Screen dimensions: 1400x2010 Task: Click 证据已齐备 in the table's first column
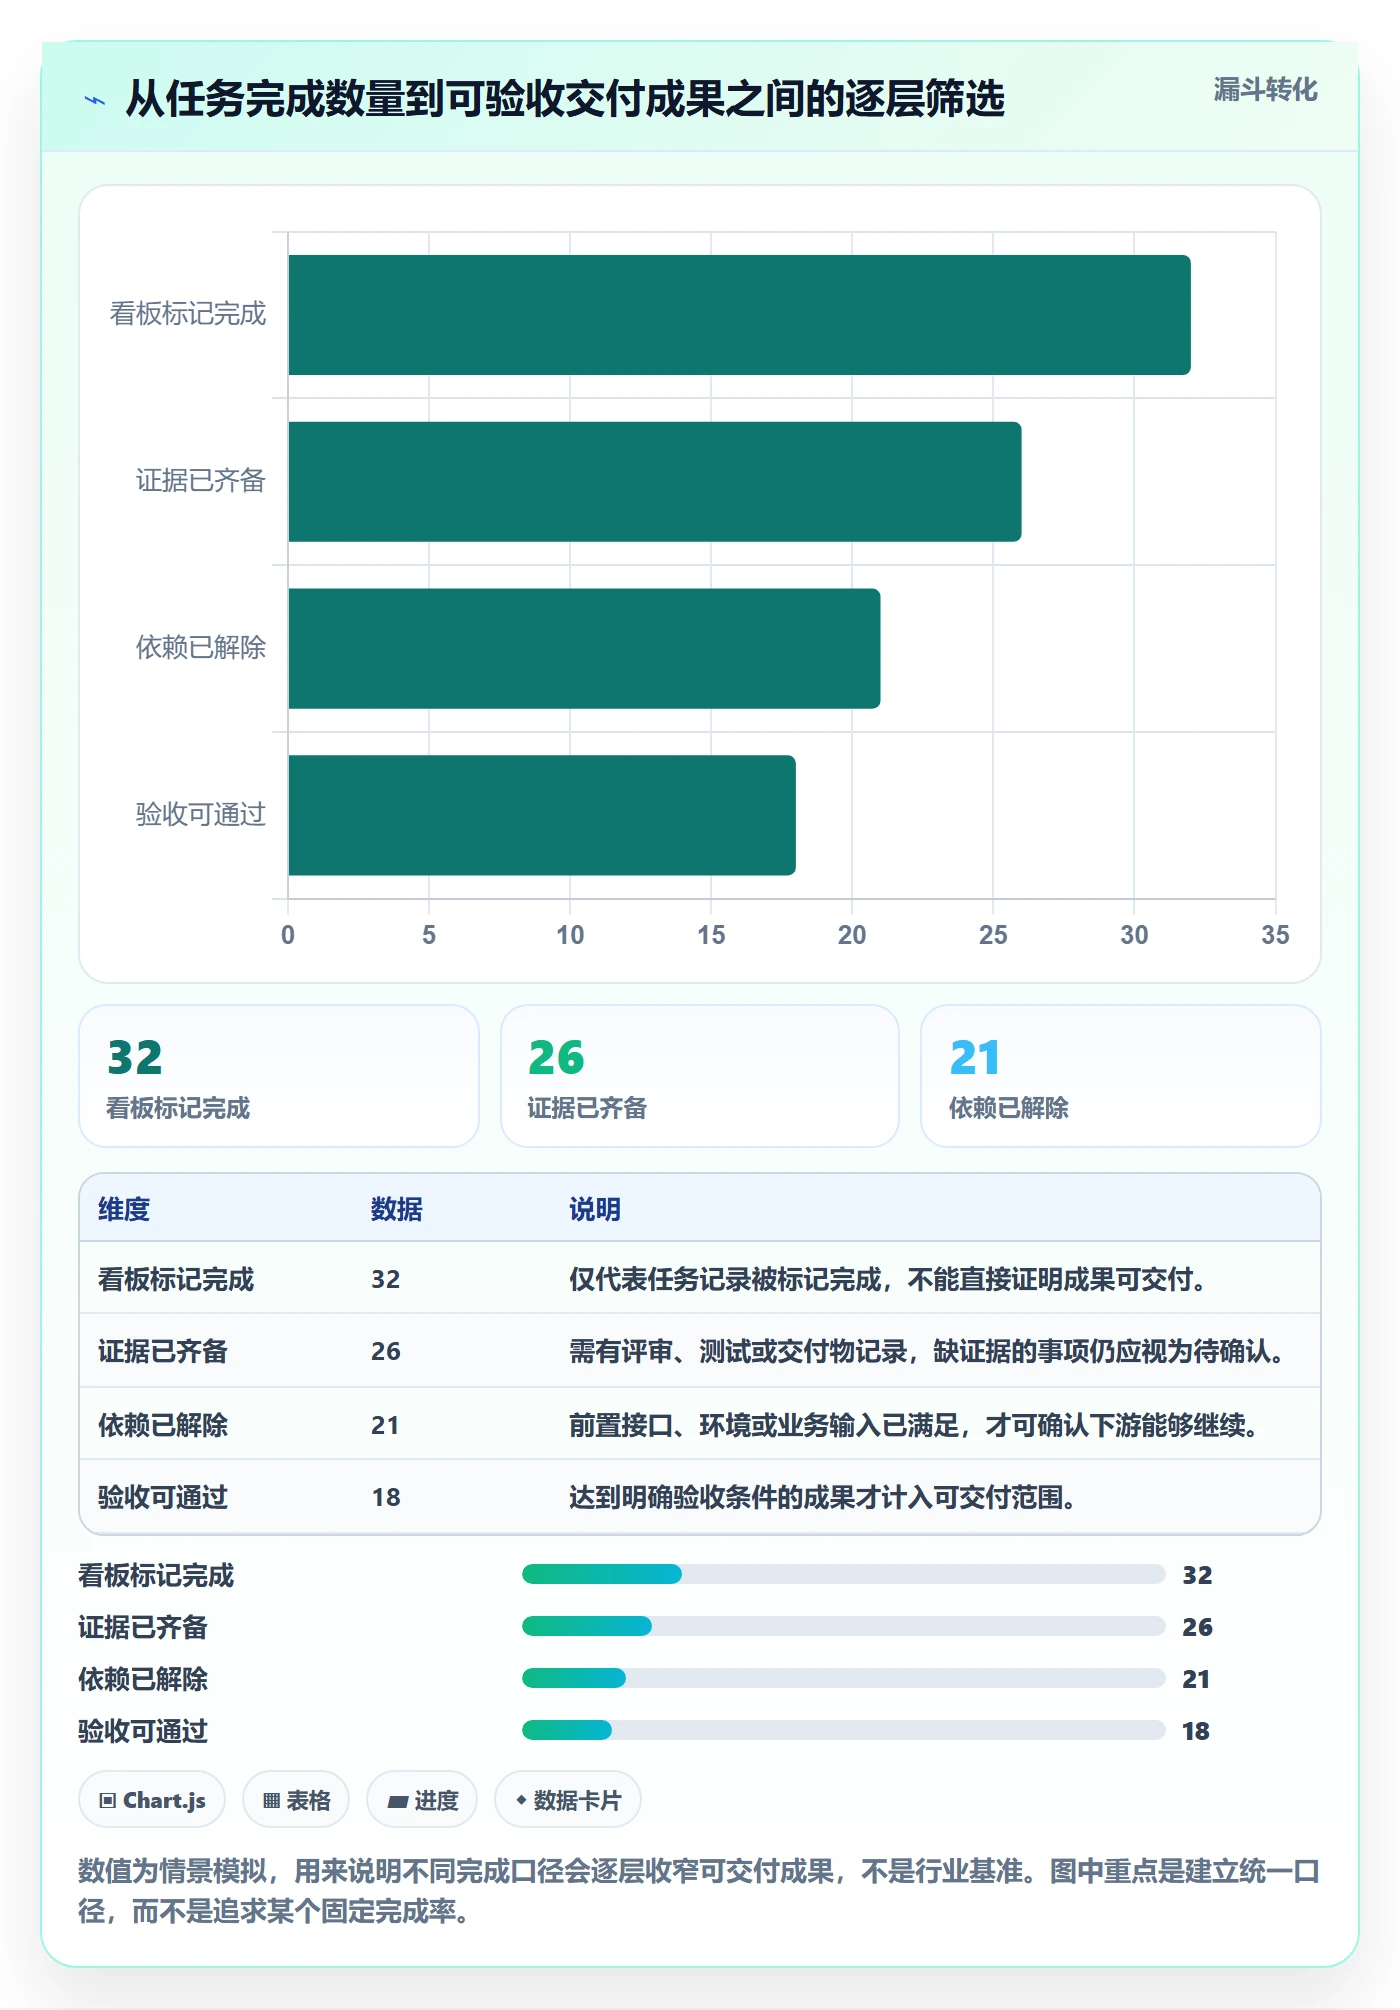tap(163, 1351)
